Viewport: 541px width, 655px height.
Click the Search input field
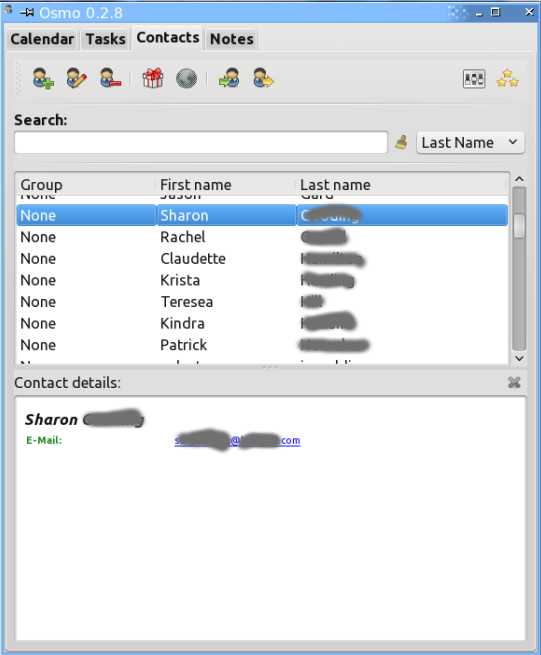(201, 142)
